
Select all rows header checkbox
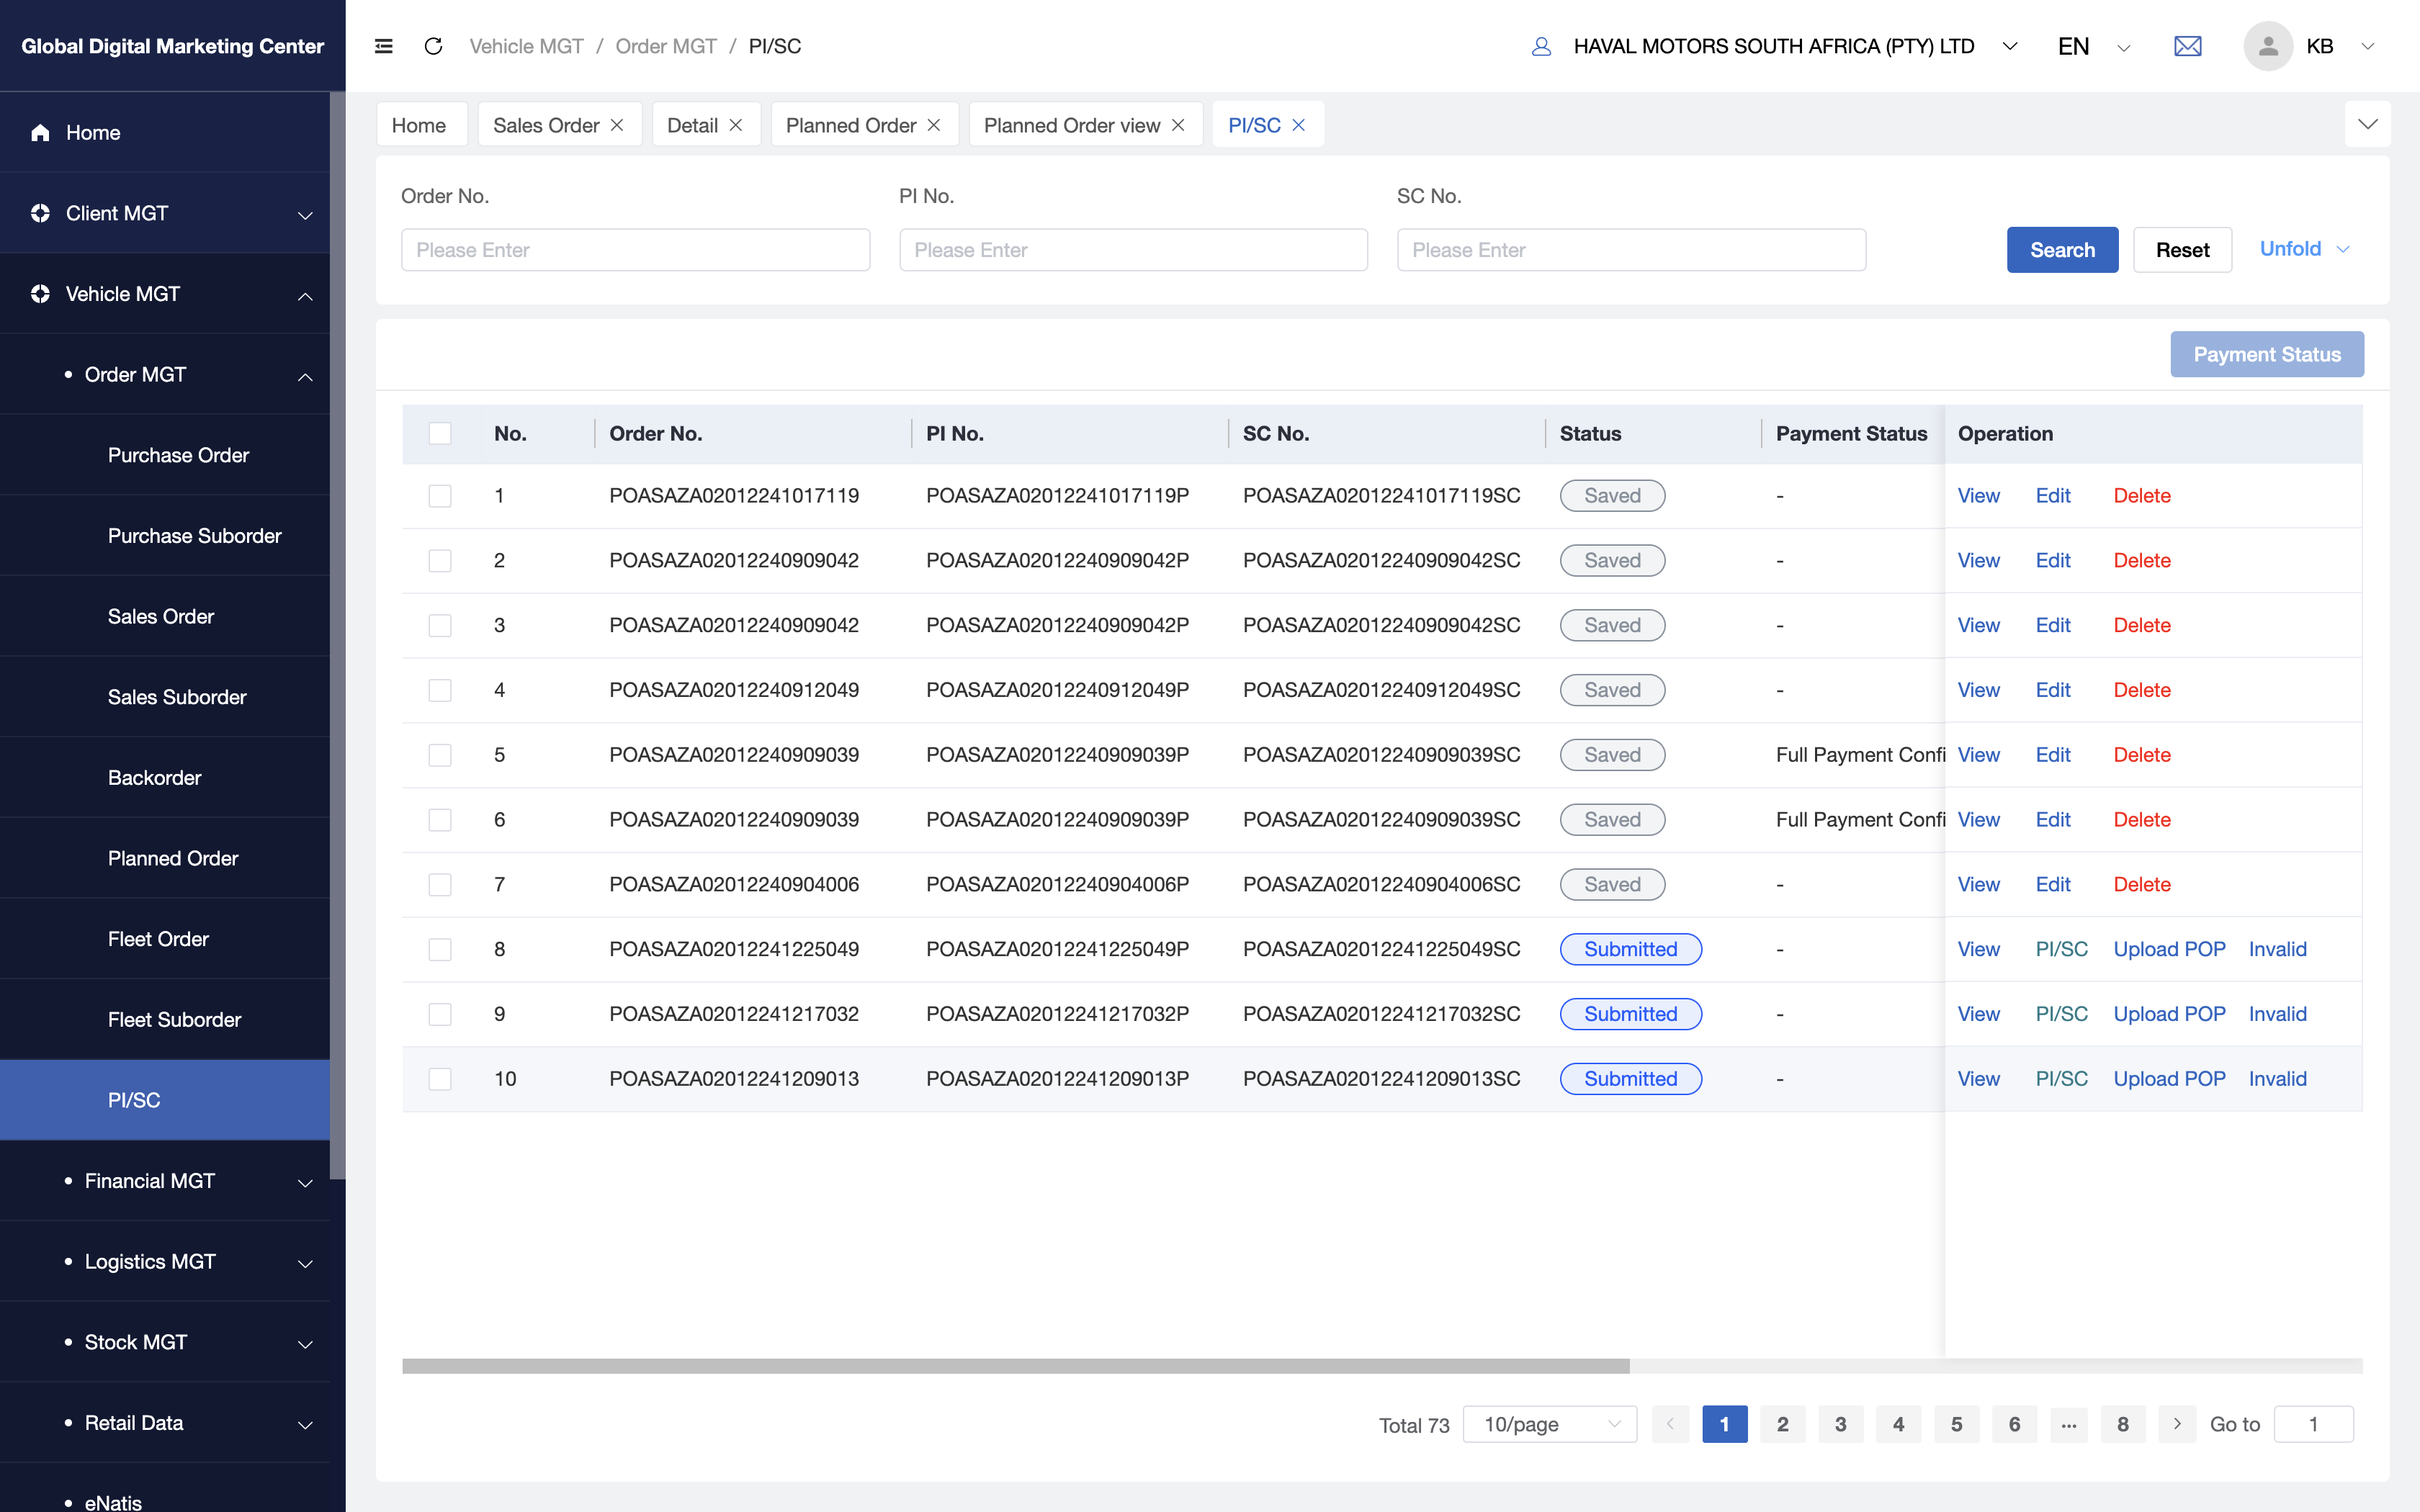pos(440,433)
